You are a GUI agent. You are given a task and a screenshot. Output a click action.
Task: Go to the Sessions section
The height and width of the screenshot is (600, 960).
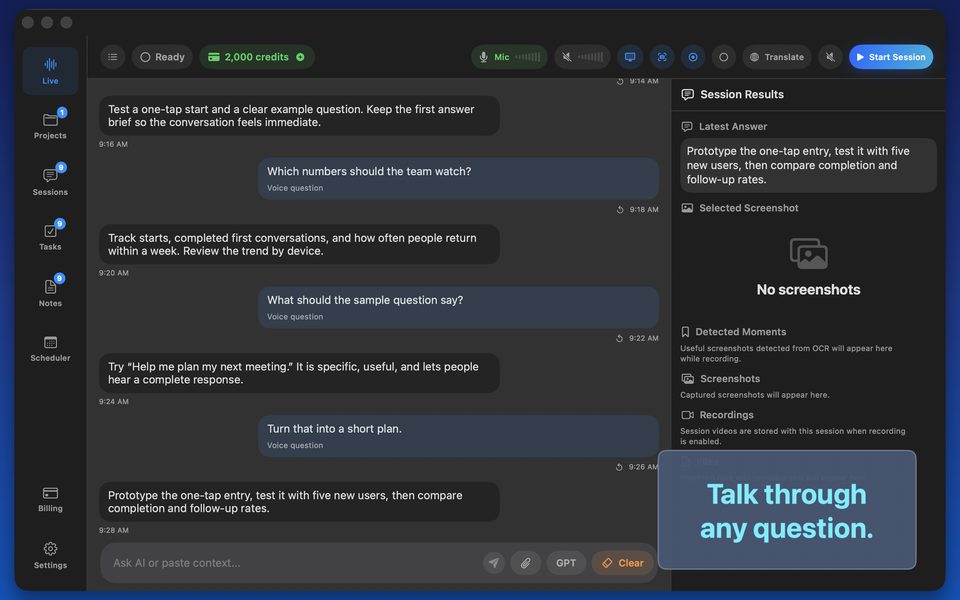(50, 181)
